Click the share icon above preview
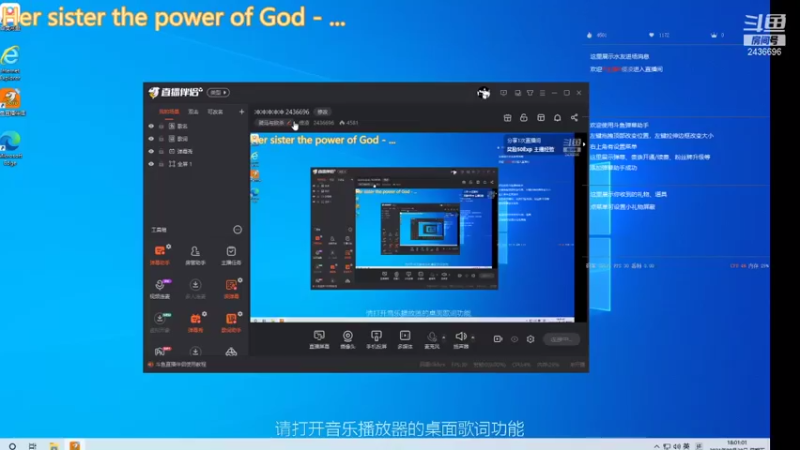This screenshot has height=450, width=800. point(574,118)
